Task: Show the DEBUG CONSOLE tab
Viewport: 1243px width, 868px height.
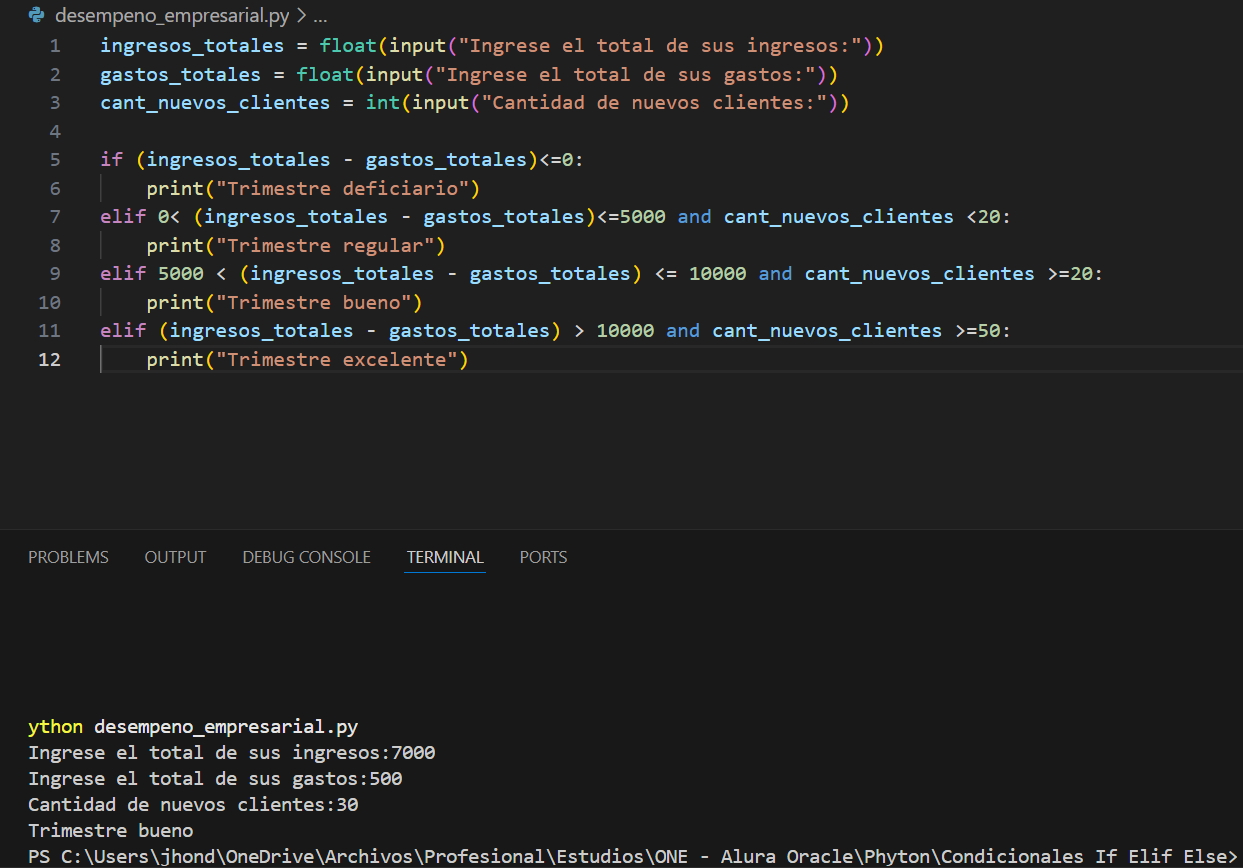Action: click(x=306, y=557)
